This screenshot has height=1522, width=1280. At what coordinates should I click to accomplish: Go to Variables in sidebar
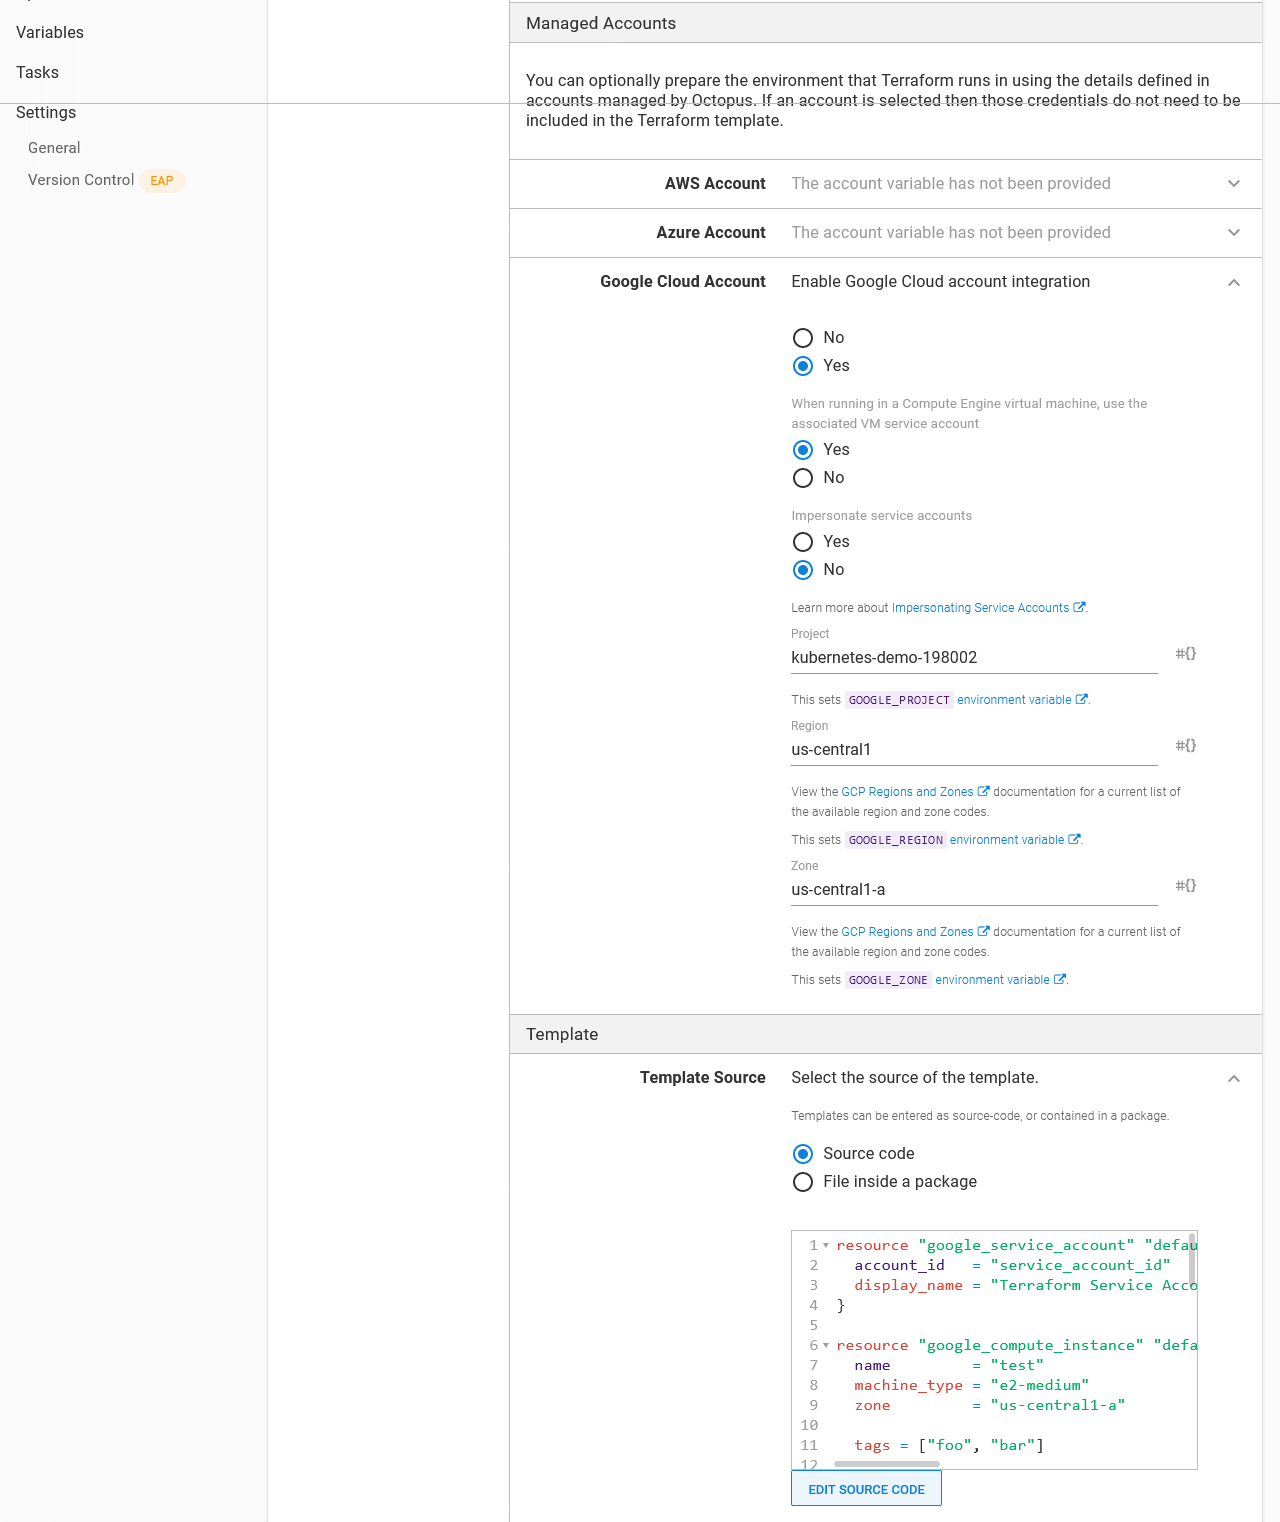coord(50,33)
